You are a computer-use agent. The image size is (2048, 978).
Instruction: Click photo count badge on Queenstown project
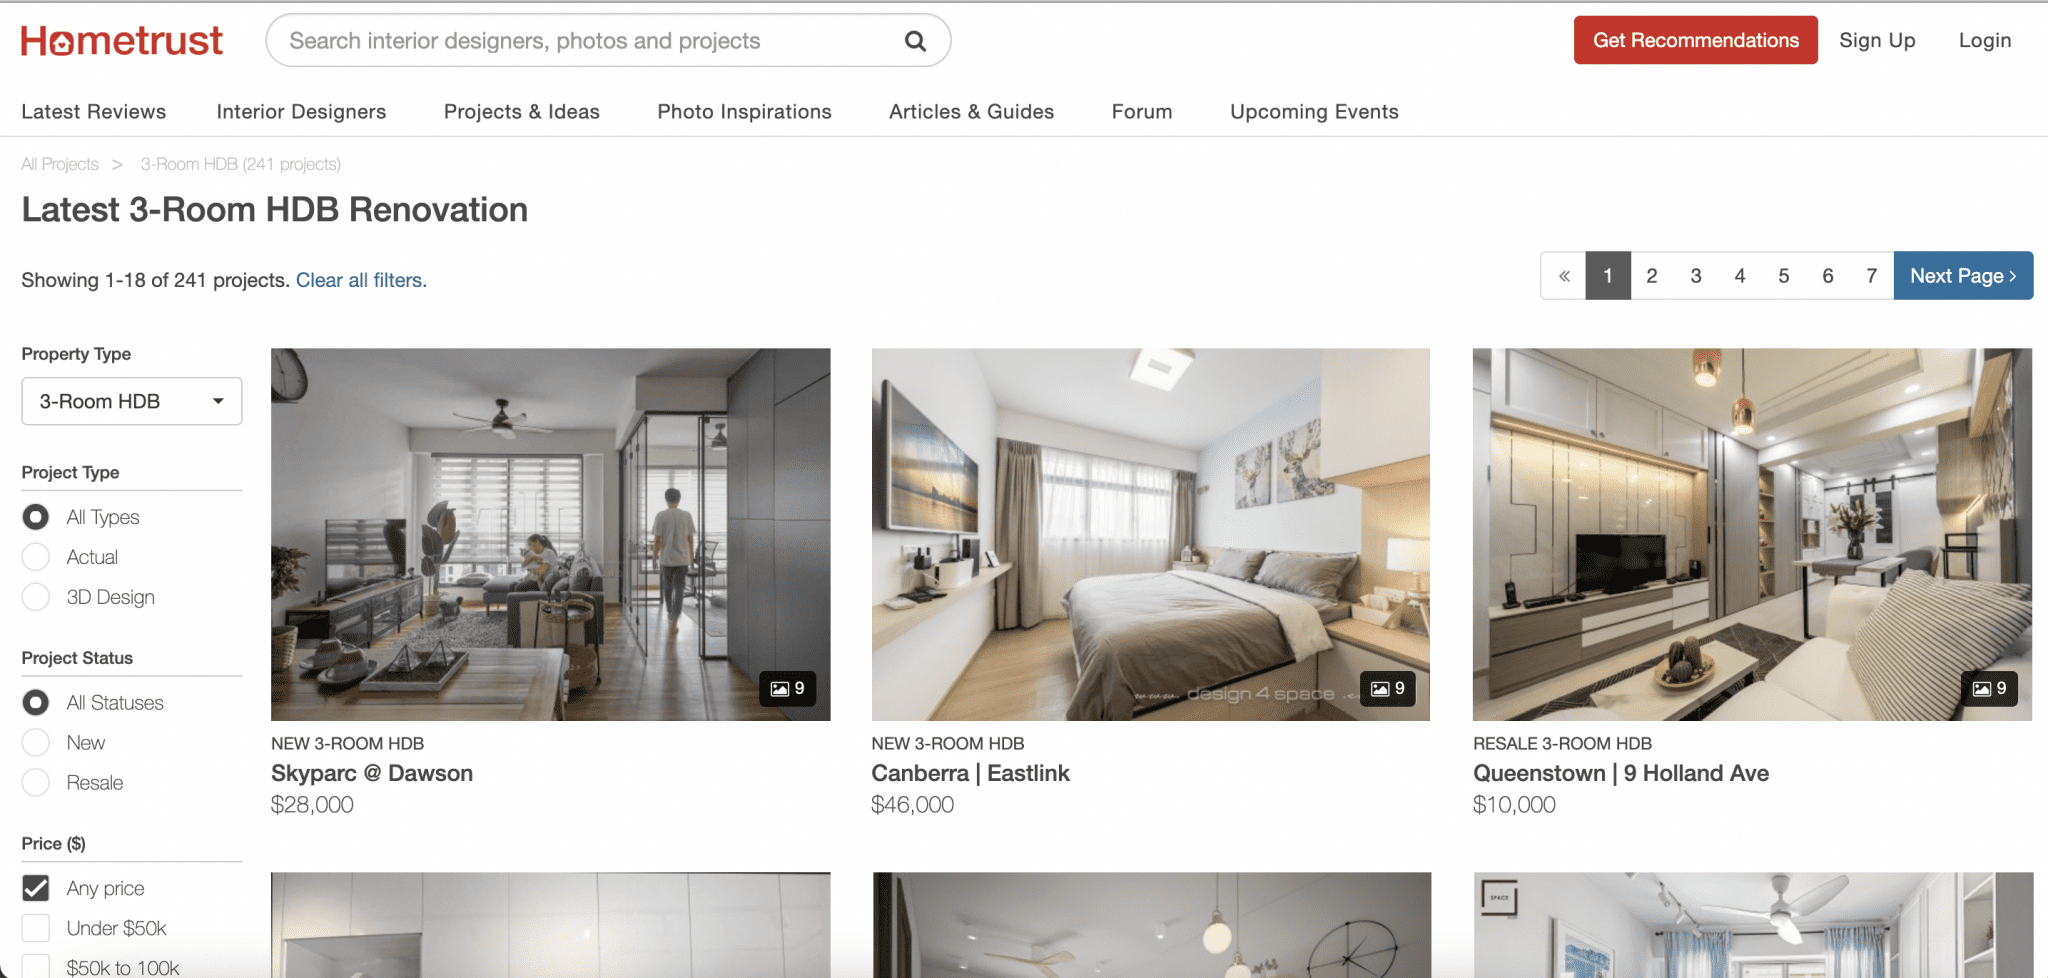[x=1989, y=688]
